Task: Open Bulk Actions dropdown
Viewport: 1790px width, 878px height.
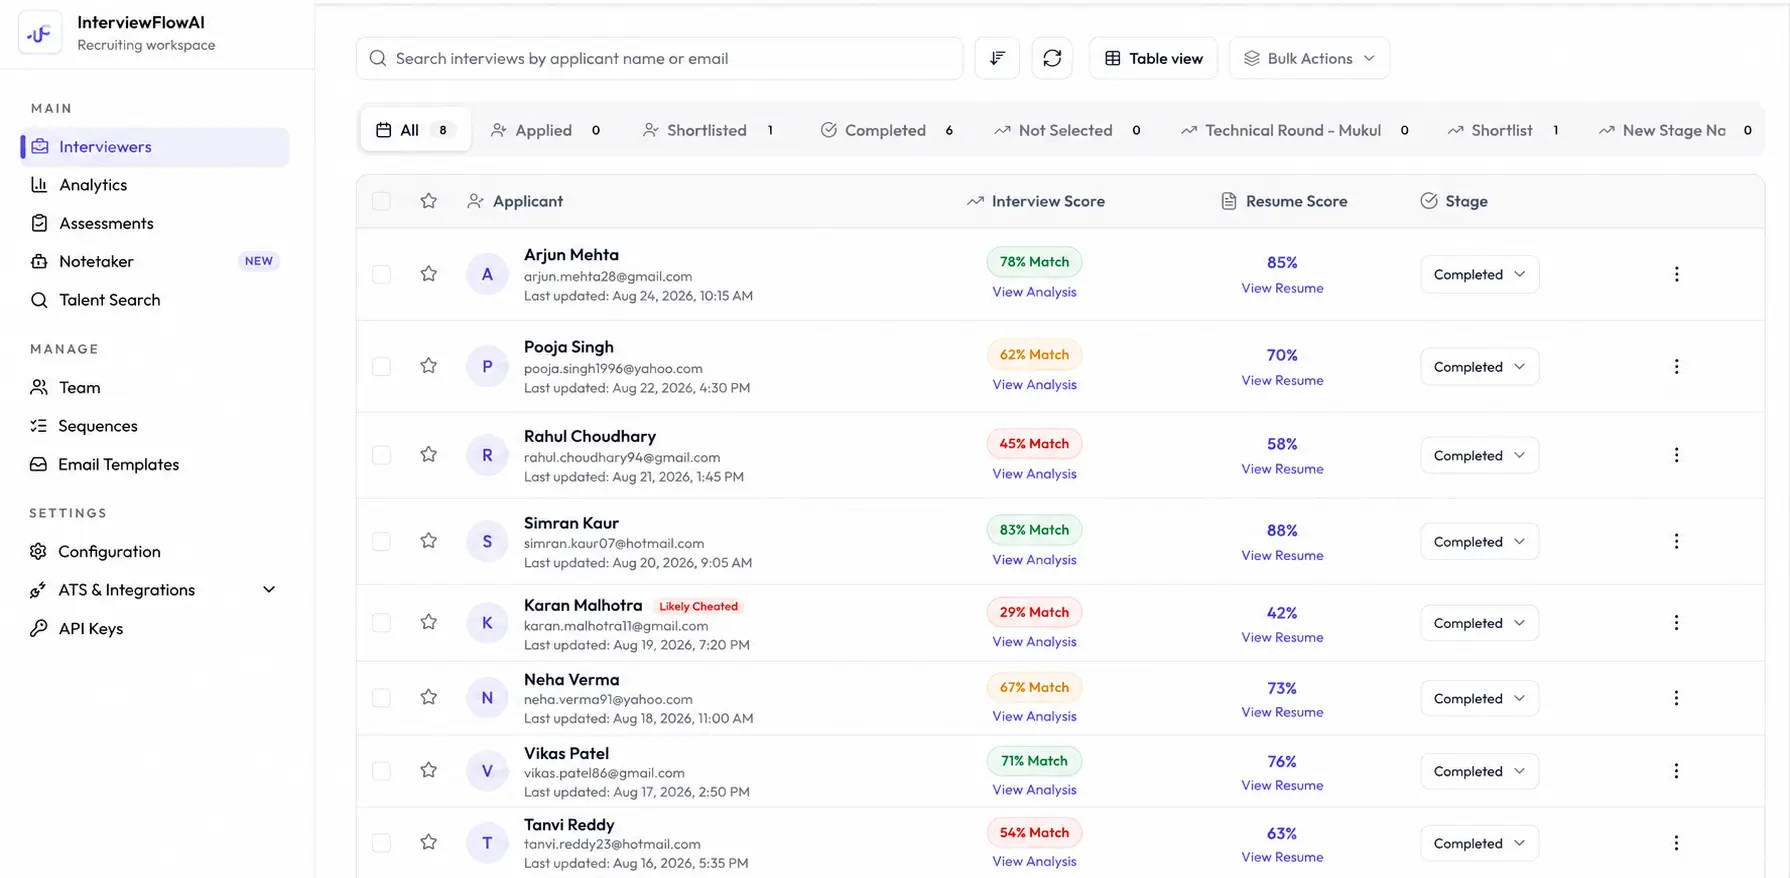Action: tap(1309, 58)
